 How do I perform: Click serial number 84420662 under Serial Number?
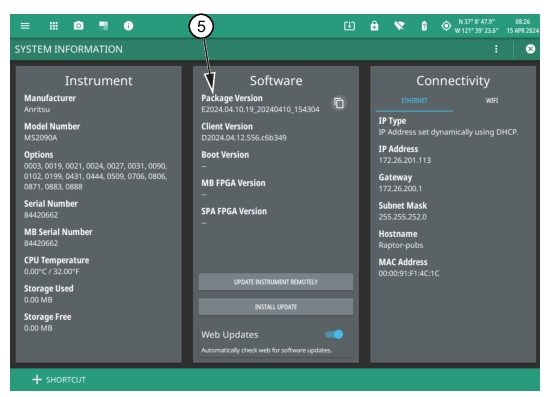(41, 215)
